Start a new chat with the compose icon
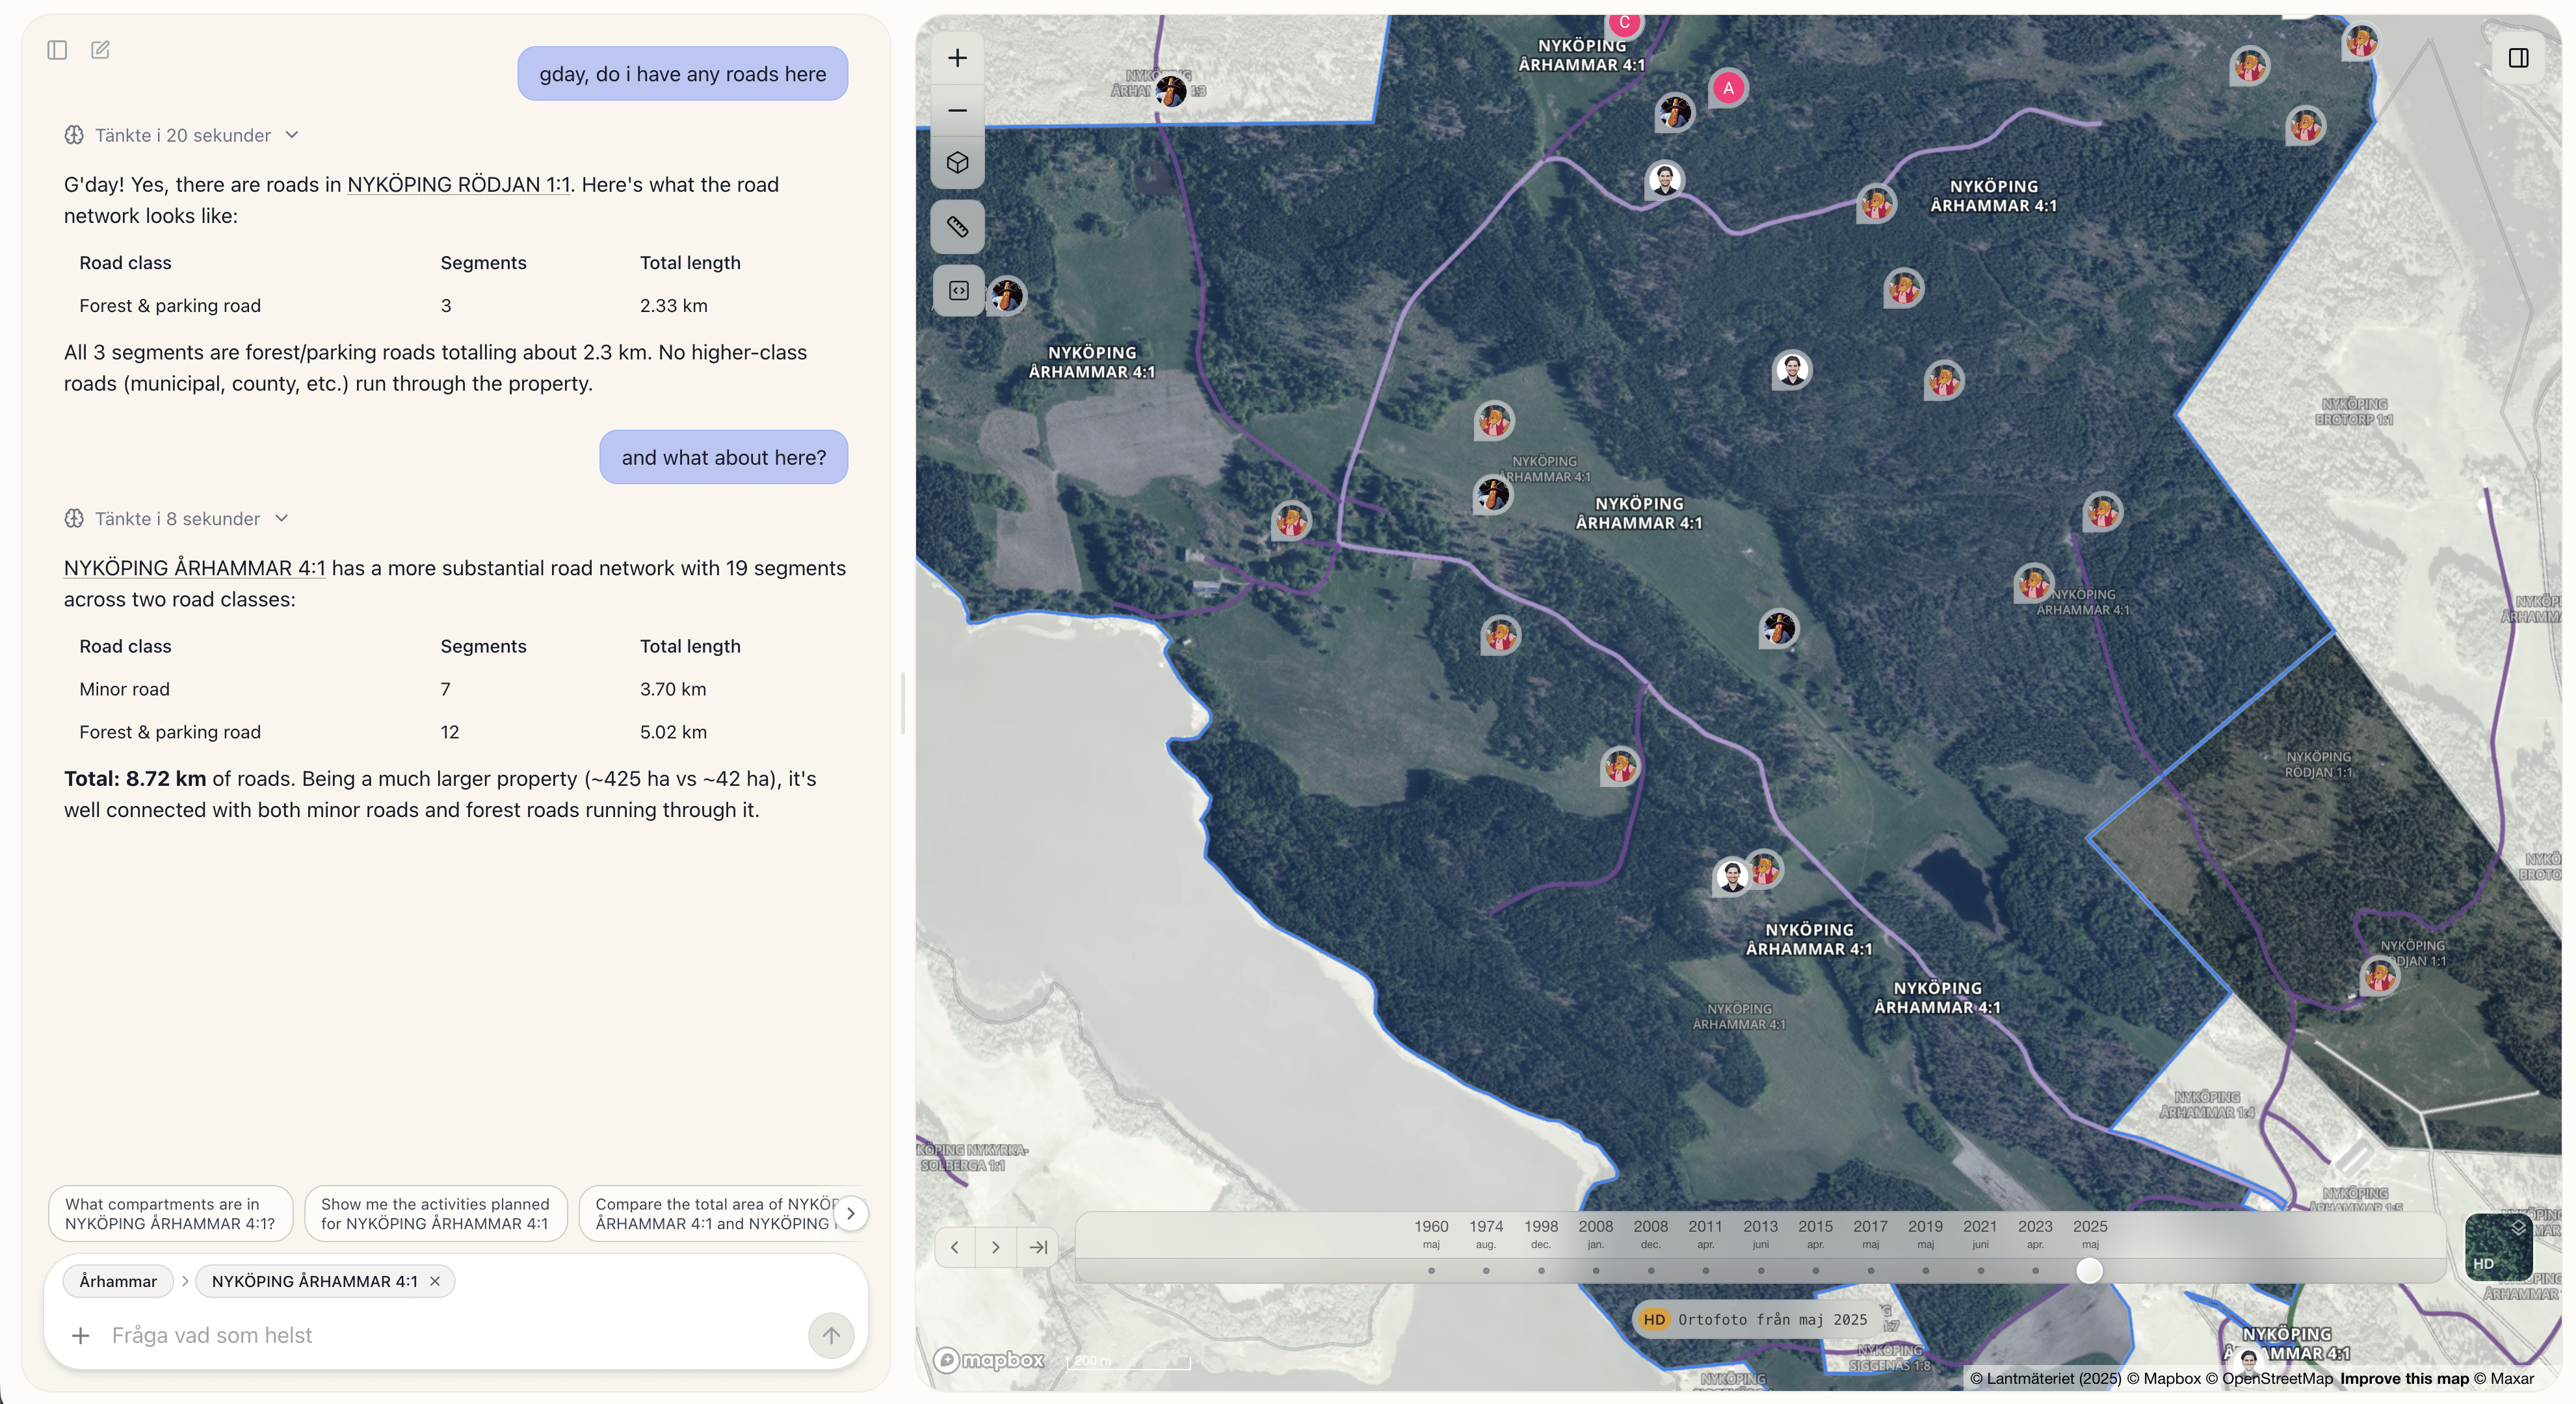 point(100,50)
